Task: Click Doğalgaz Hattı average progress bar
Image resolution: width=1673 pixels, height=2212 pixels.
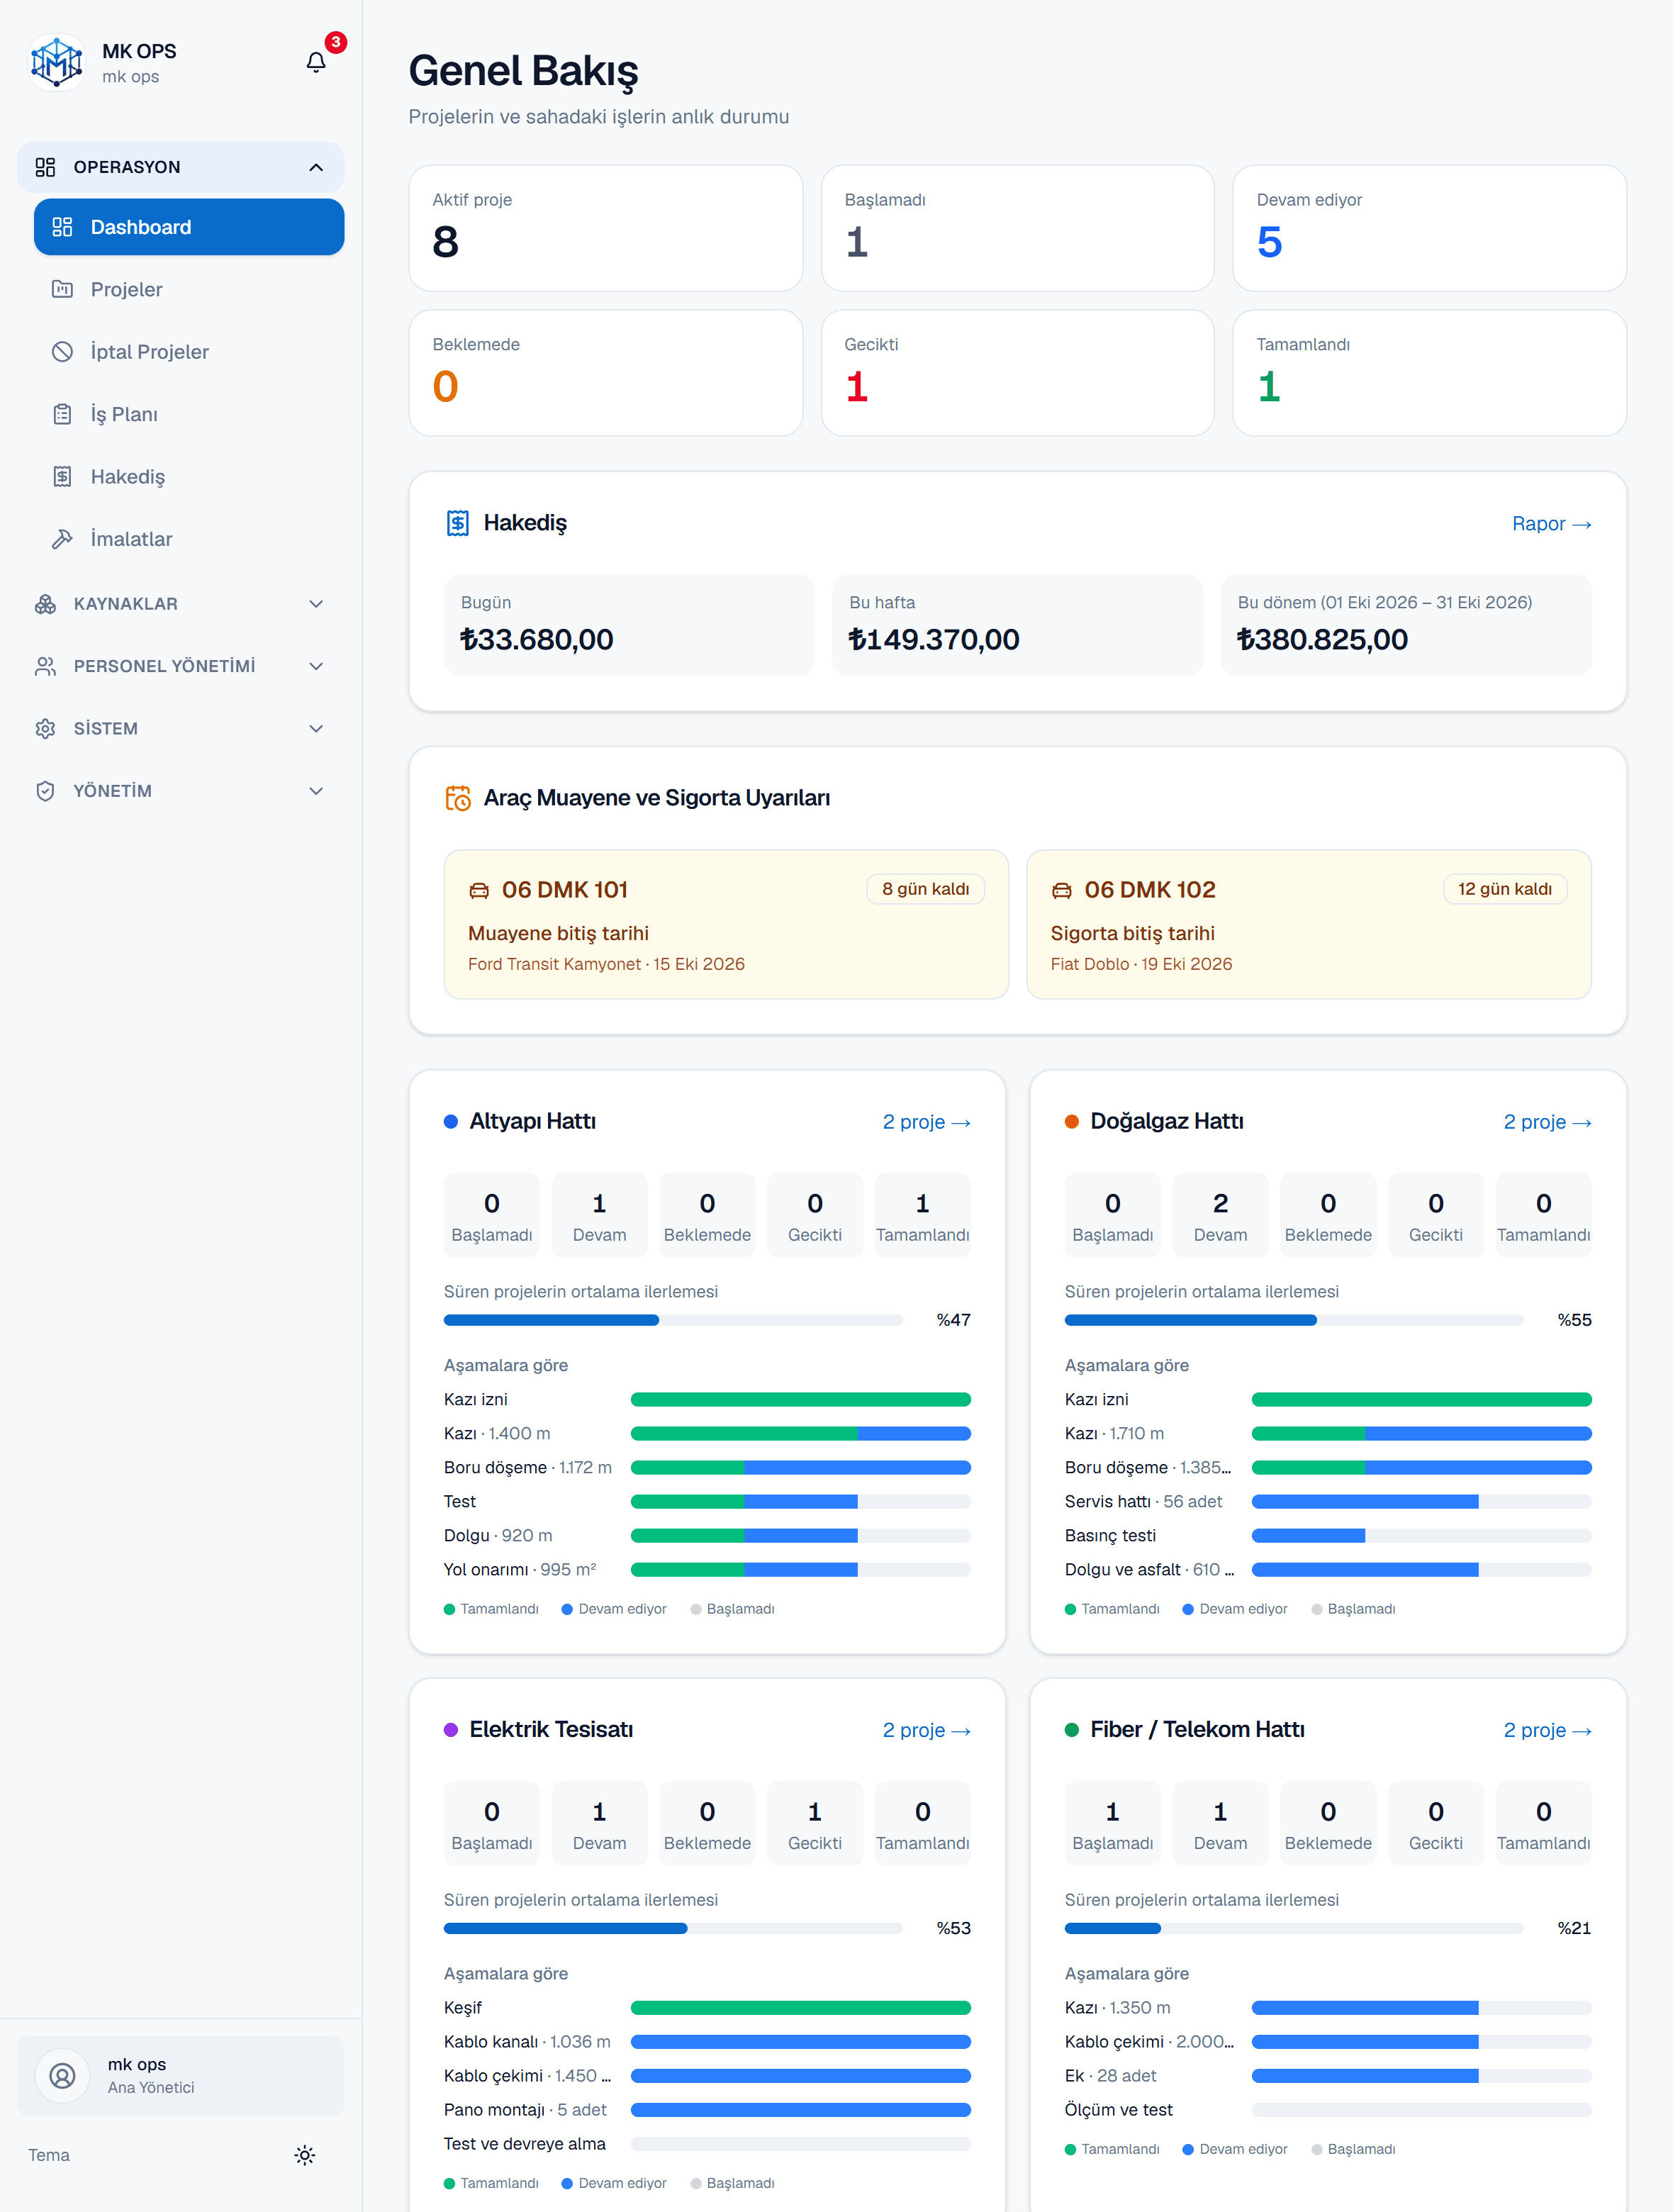Action: [1294, 1320]
